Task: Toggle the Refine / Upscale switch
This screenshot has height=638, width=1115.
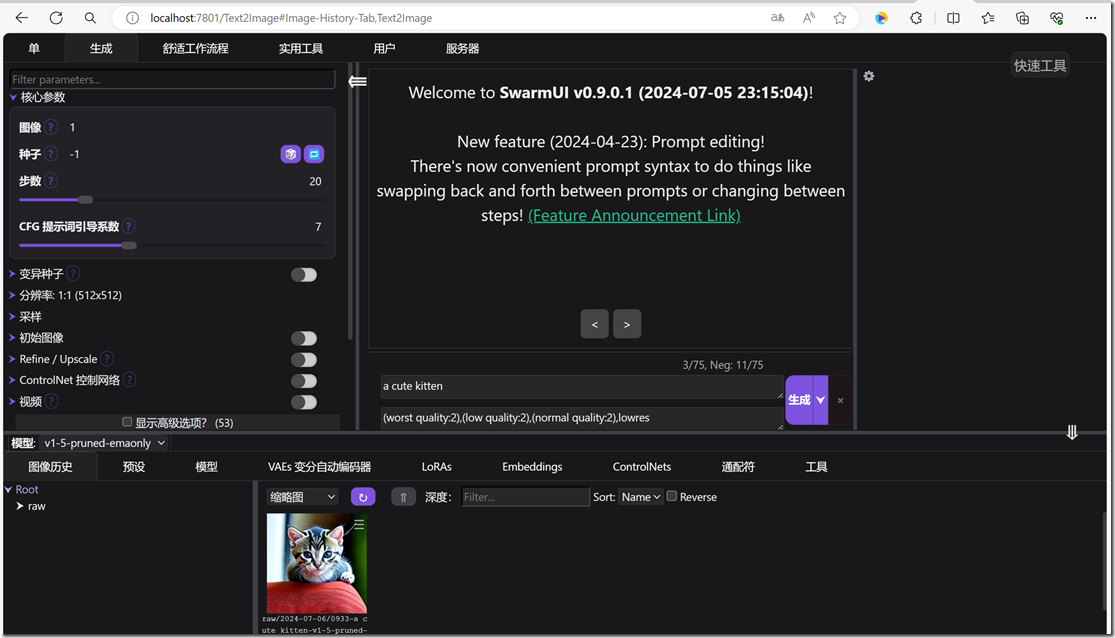Action: tap(304, 360)
